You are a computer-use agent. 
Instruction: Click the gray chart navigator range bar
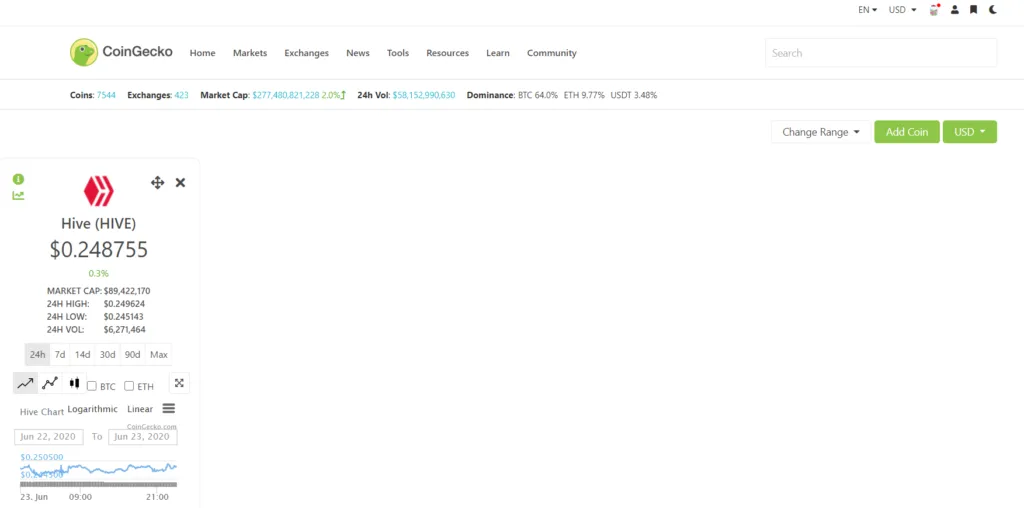coord(99,484)
